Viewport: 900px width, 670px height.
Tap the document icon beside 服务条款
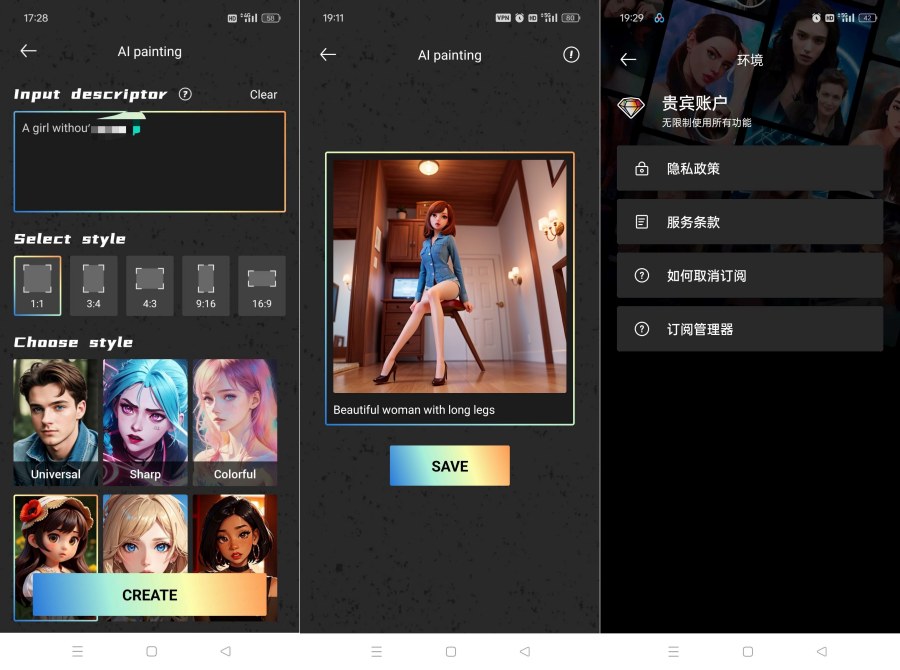pyautogui.click(x=640, y=221)
